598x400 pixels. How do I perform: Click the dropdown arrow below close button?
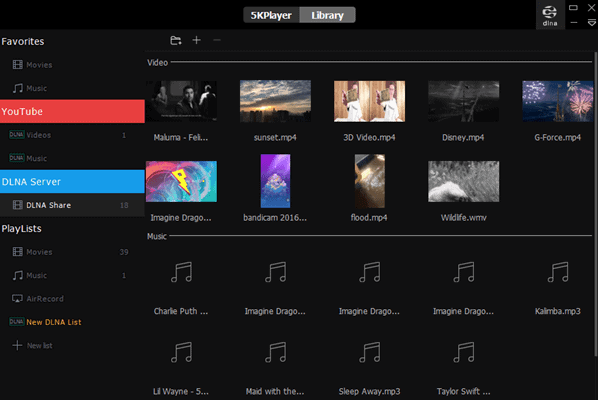coord(592,23)
